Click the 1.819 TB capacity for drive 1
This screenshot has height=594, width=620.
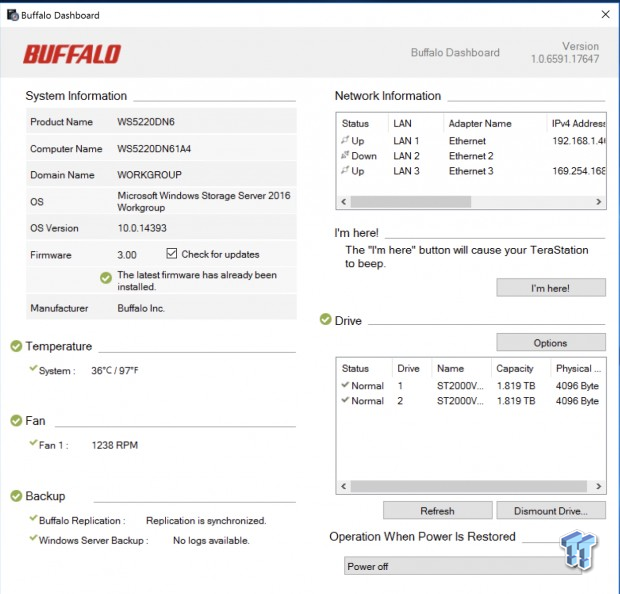(x=516, y=386)
